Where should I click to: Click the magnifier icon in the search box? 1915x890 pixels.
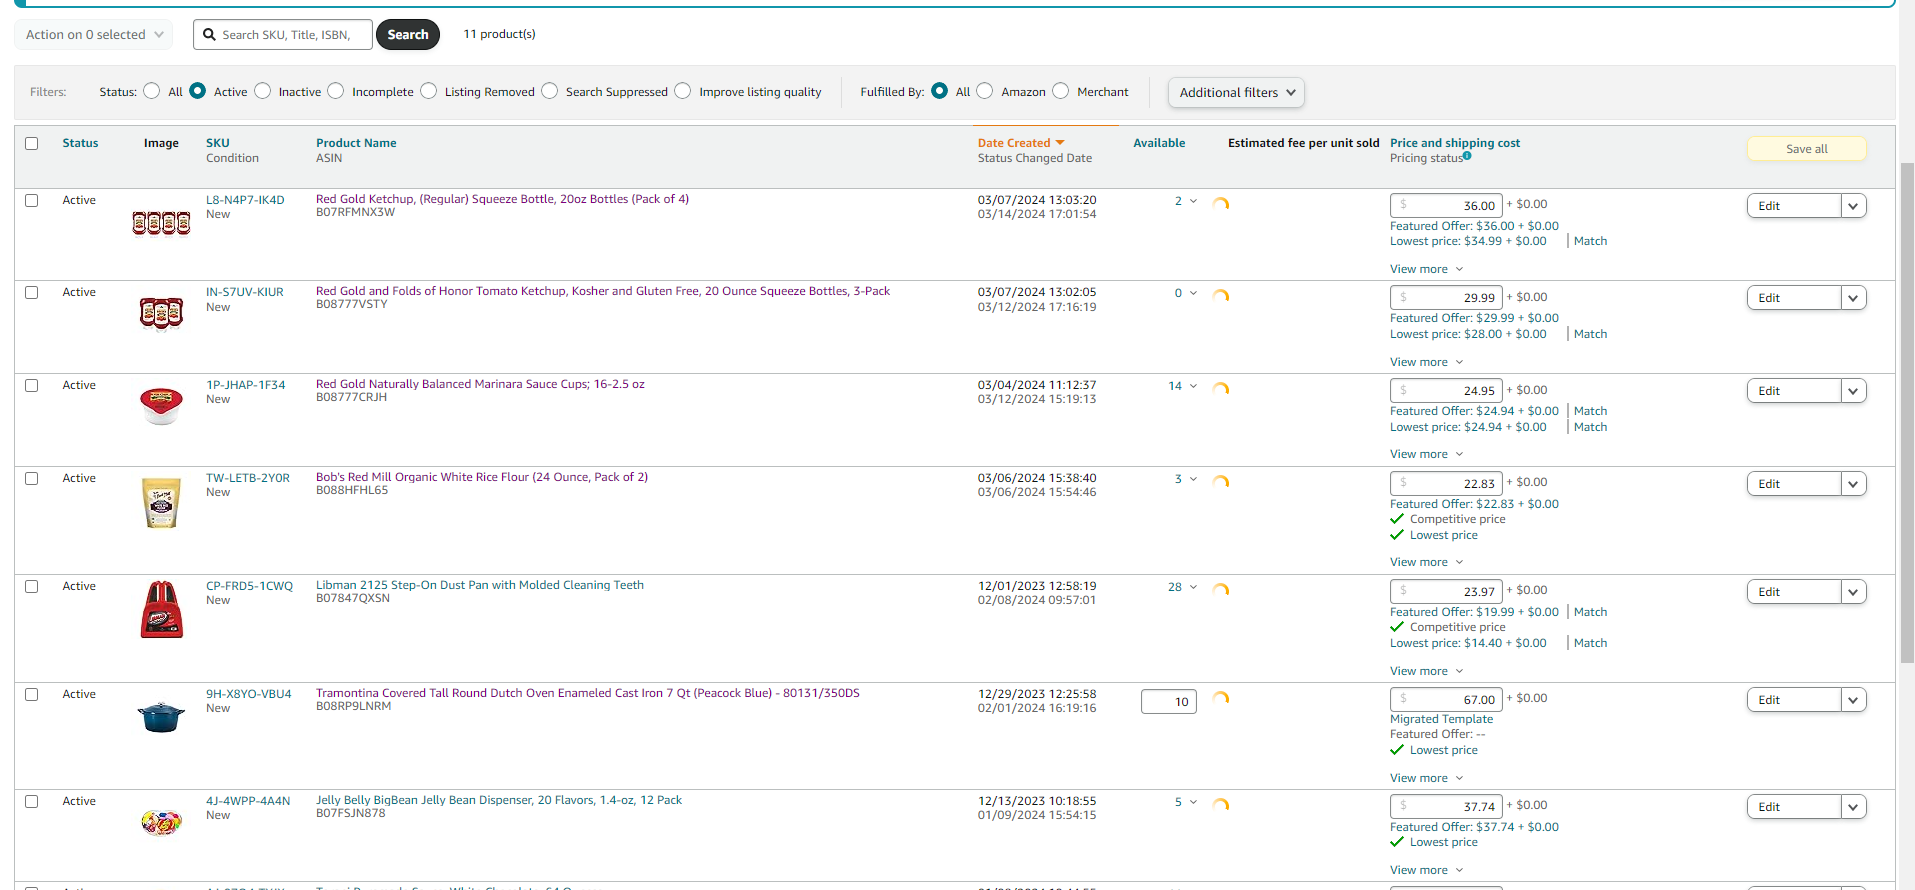[209, 35]
